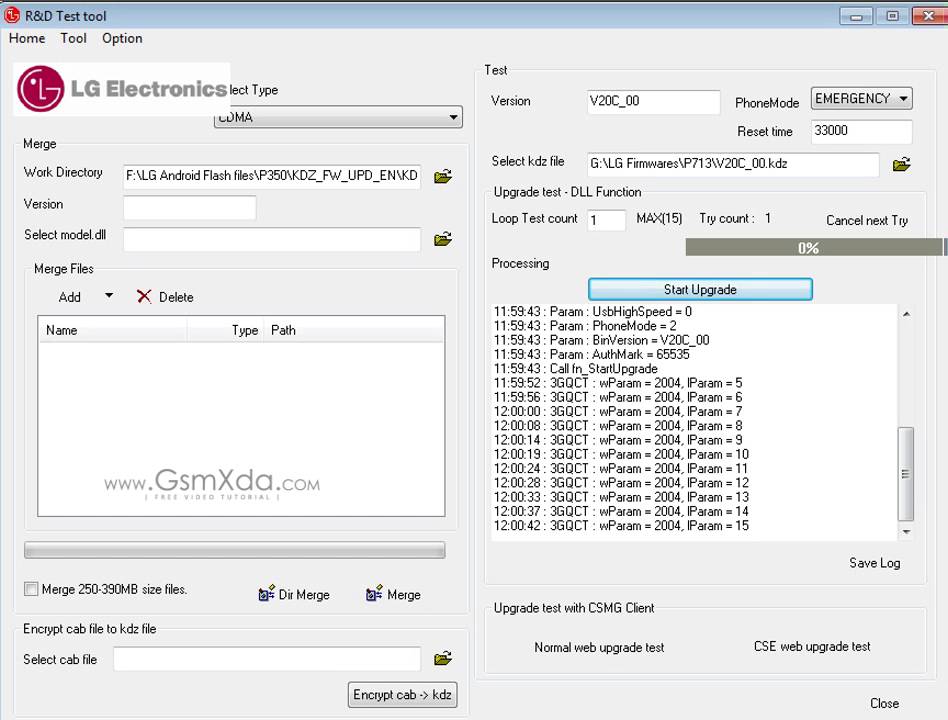
Task: Open the Tool menu
Action: click(73, 38)
